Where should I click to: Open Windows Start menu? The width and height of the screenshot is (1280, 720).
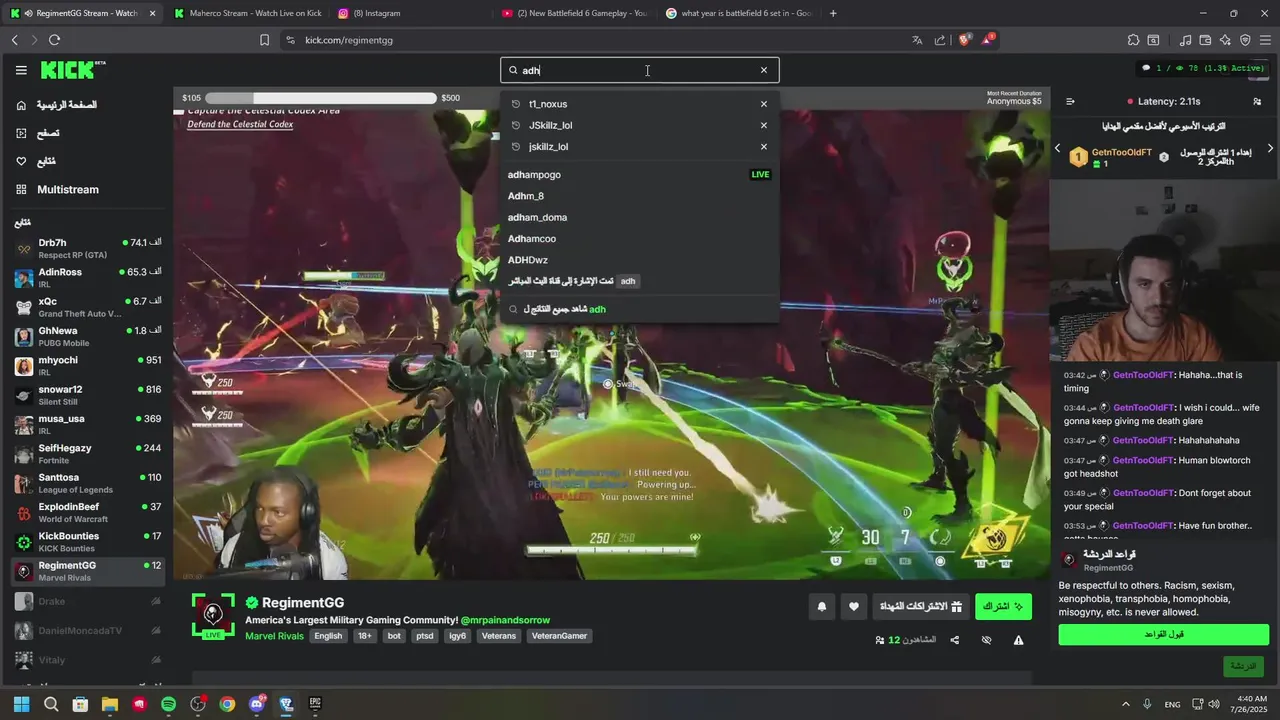tap(21, 704)
